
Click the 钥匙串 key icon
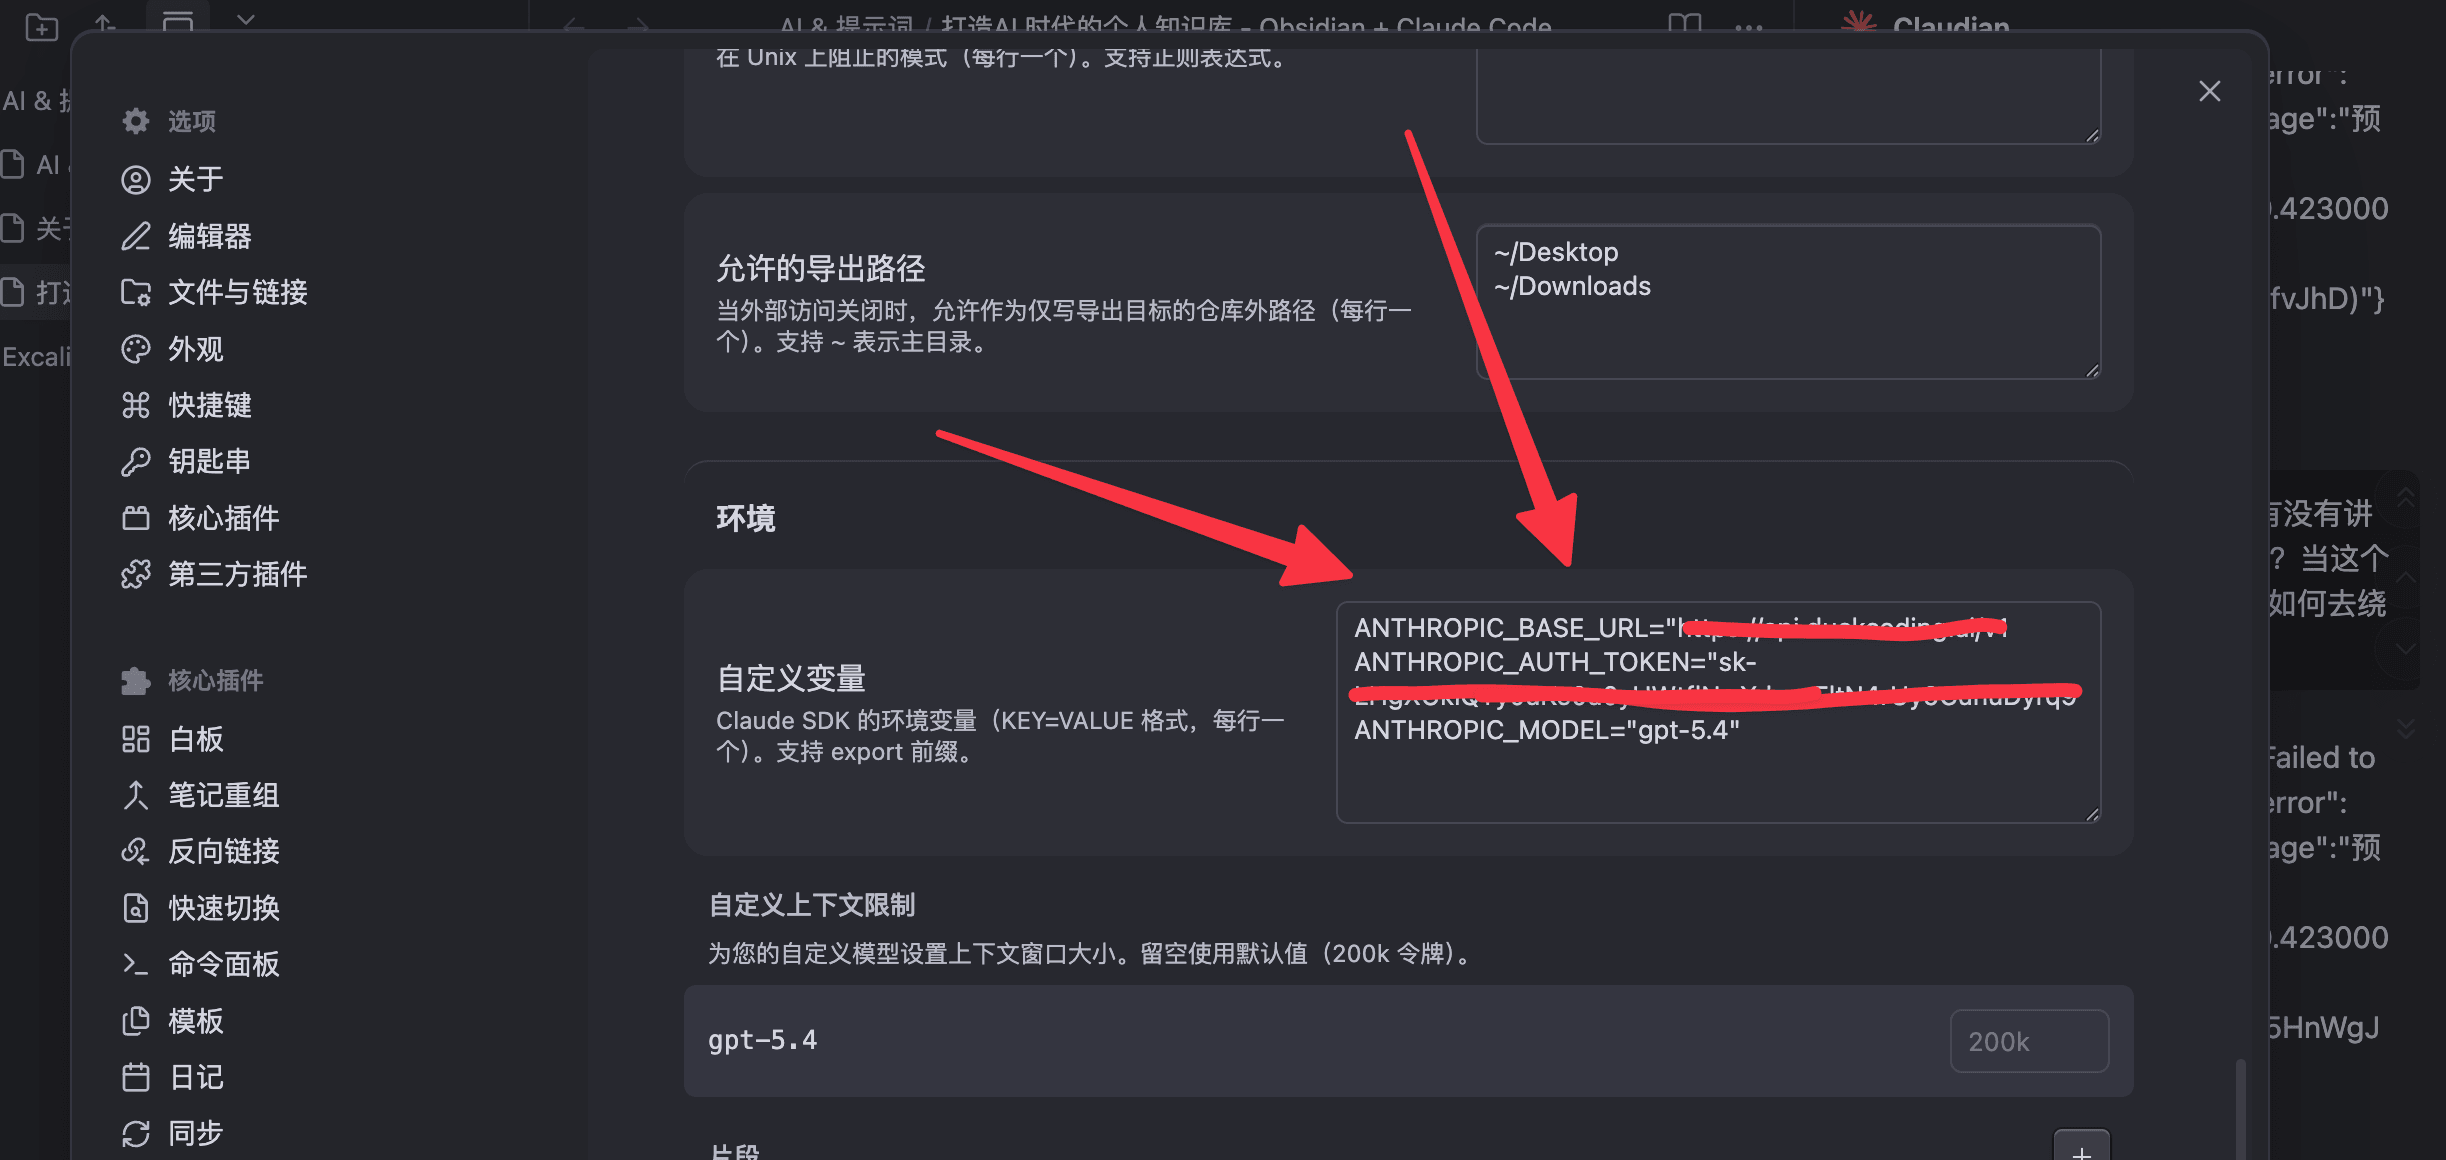(136, 461)
